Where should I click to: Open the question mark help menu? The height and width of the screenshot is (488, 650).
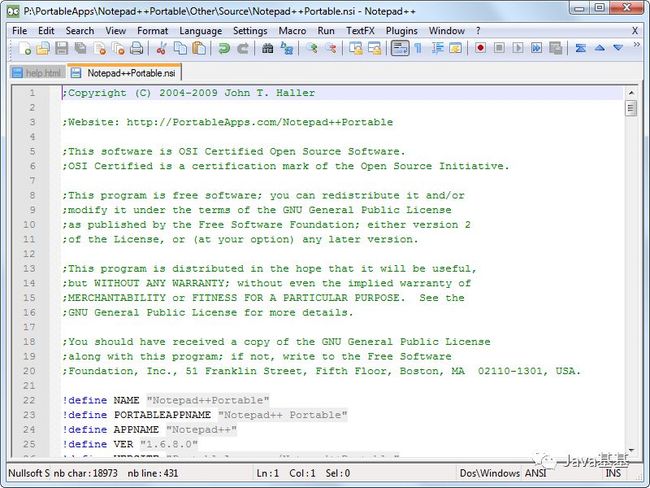(478, 31)
